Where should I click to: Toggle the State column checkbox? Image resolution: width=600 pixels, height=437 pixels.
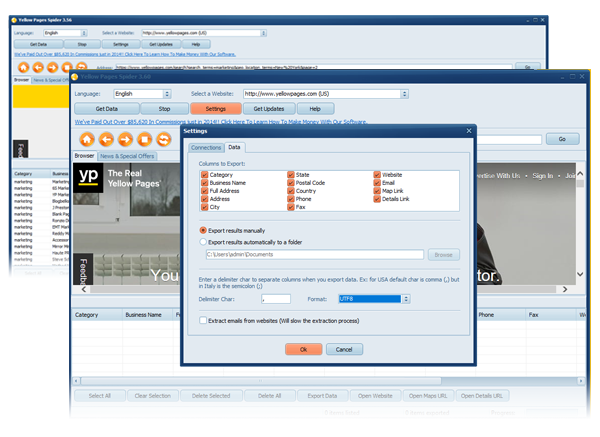[x=291, y=175]
